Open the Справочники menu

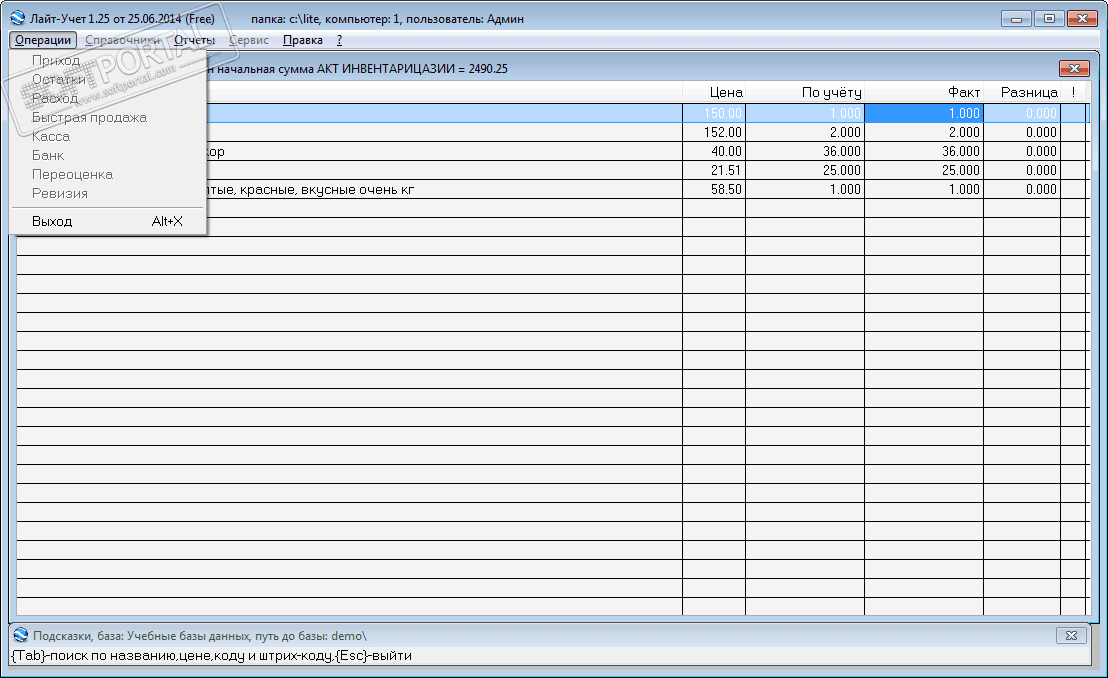click(x=123, y=40)
